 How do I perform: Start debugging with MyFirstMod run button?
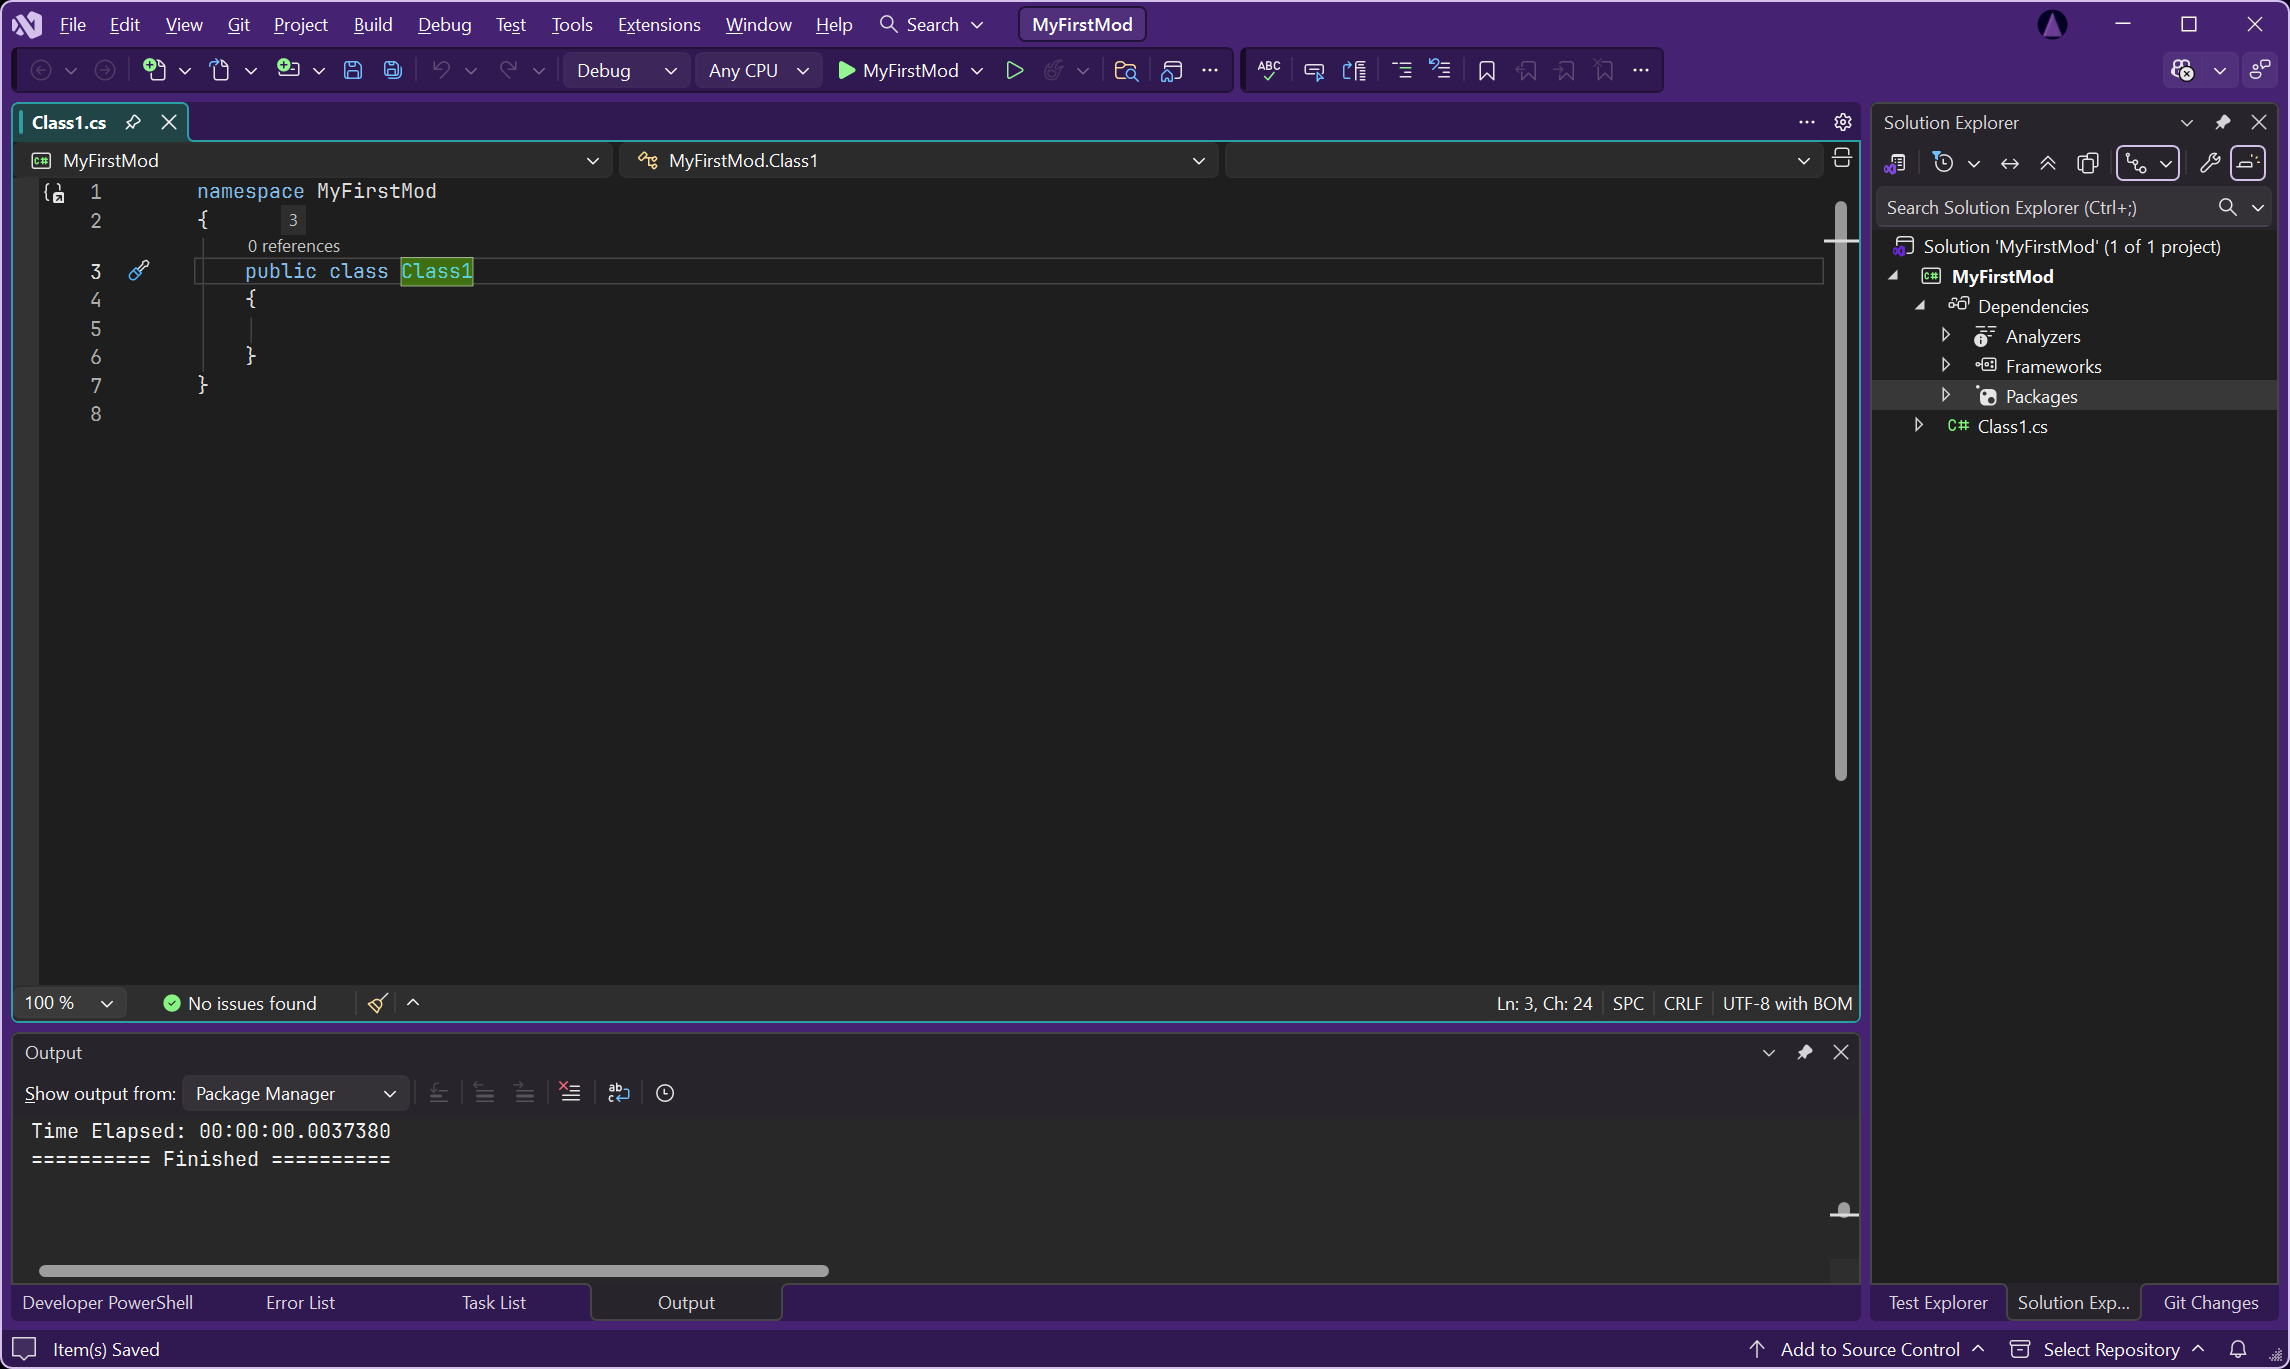click(897, 70)
